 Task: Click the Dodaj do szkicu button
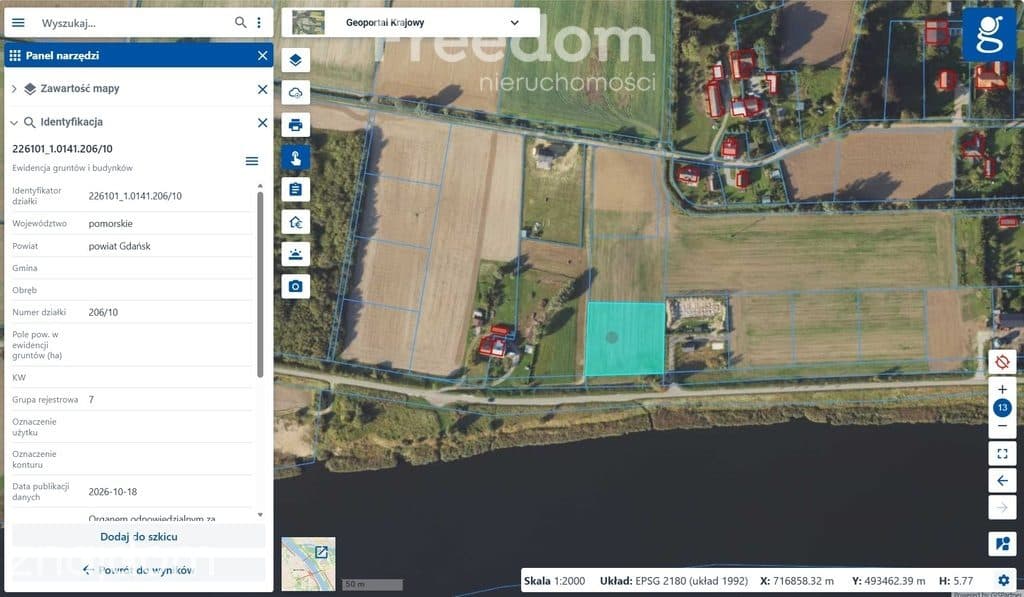138,536
